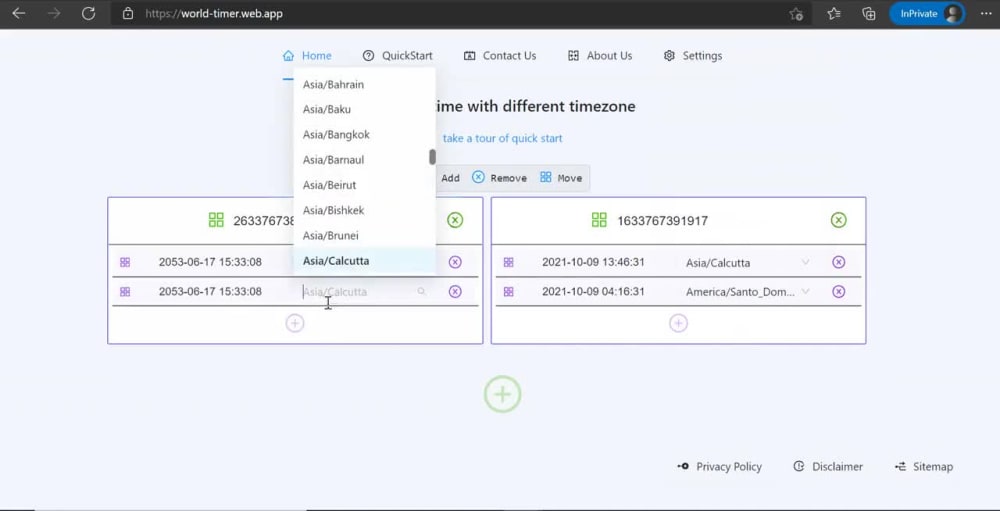Add a new card with large green plus

(x=503, y=394)
